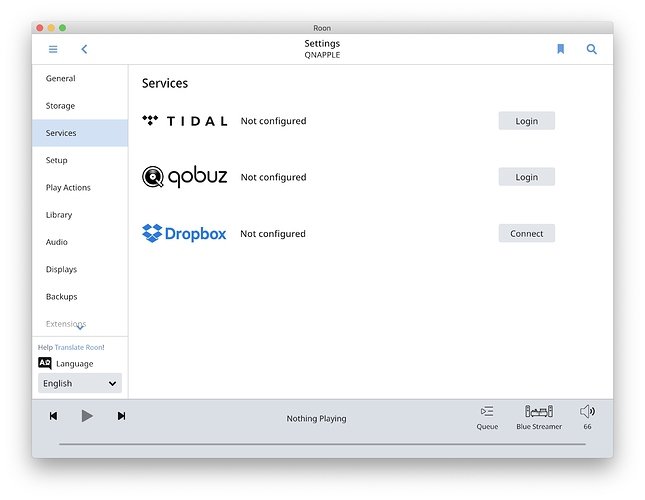
Task: Click the Dropbox logo
Action: 184,234
